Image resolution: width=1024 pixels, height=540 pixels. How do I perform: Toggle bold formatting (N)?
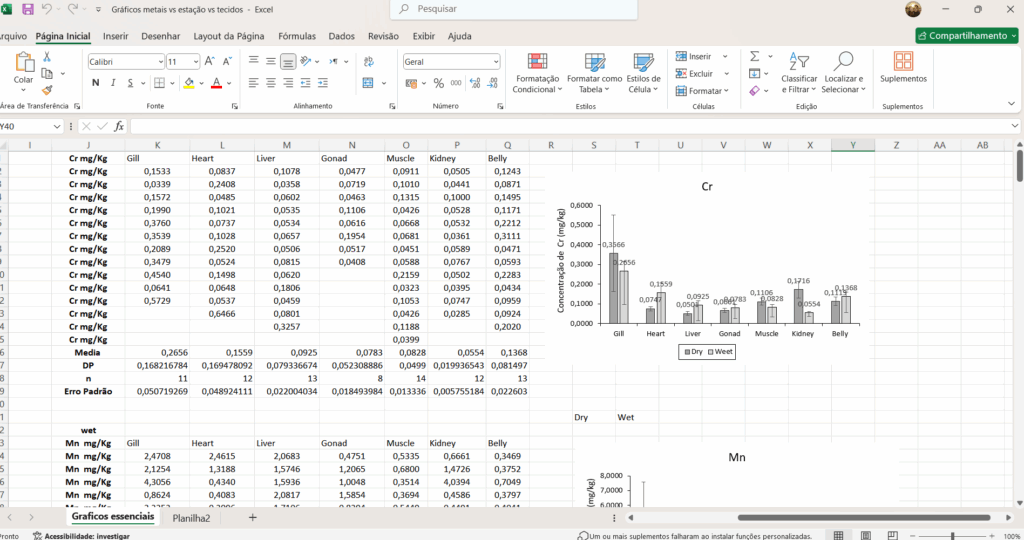click(97, 83)
